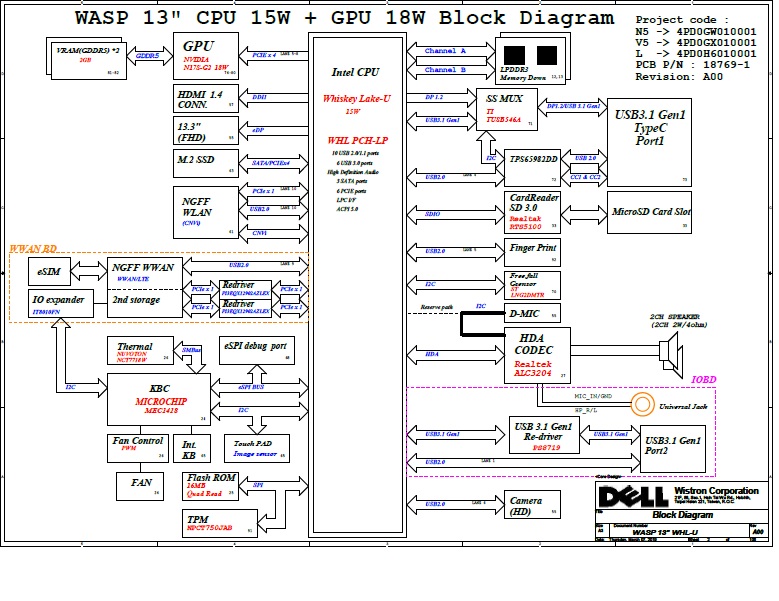779x601 pixels.
Task: Click the HDA CODEC Realtek block
Action: tap(537, 355)
